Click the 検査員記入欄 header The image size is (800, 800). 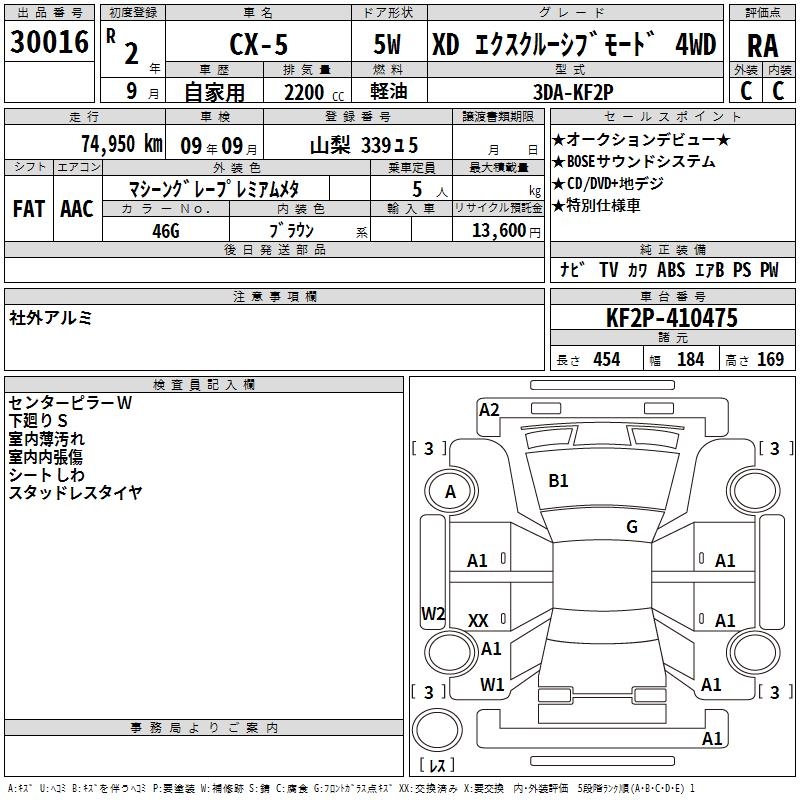(x=204, y=384)
